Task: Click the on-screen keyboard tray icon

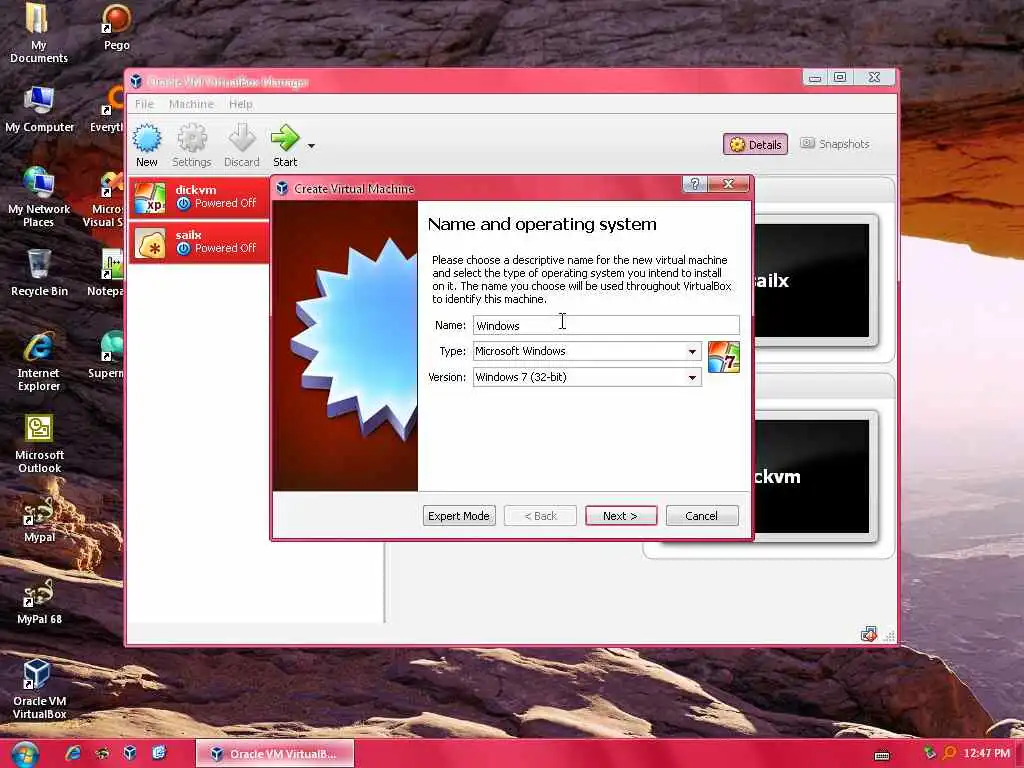Action: tap(882, 756)
